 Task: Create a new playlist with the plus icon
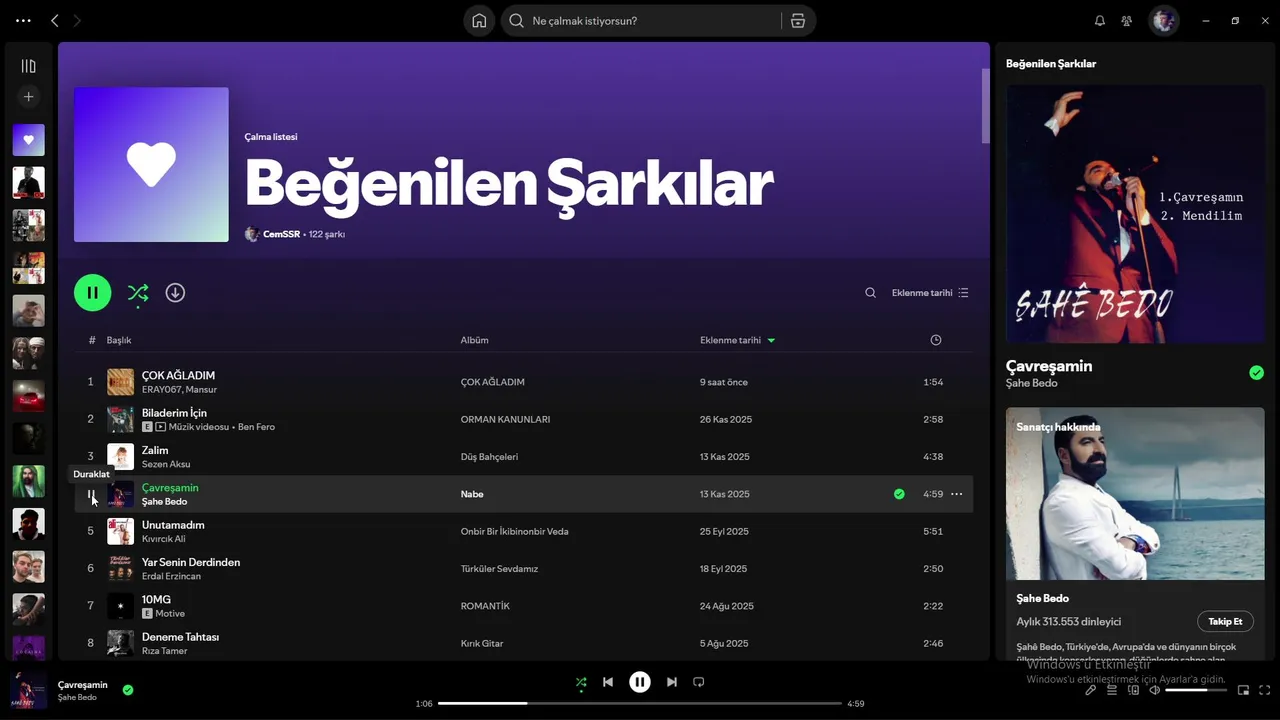(28, 97)
